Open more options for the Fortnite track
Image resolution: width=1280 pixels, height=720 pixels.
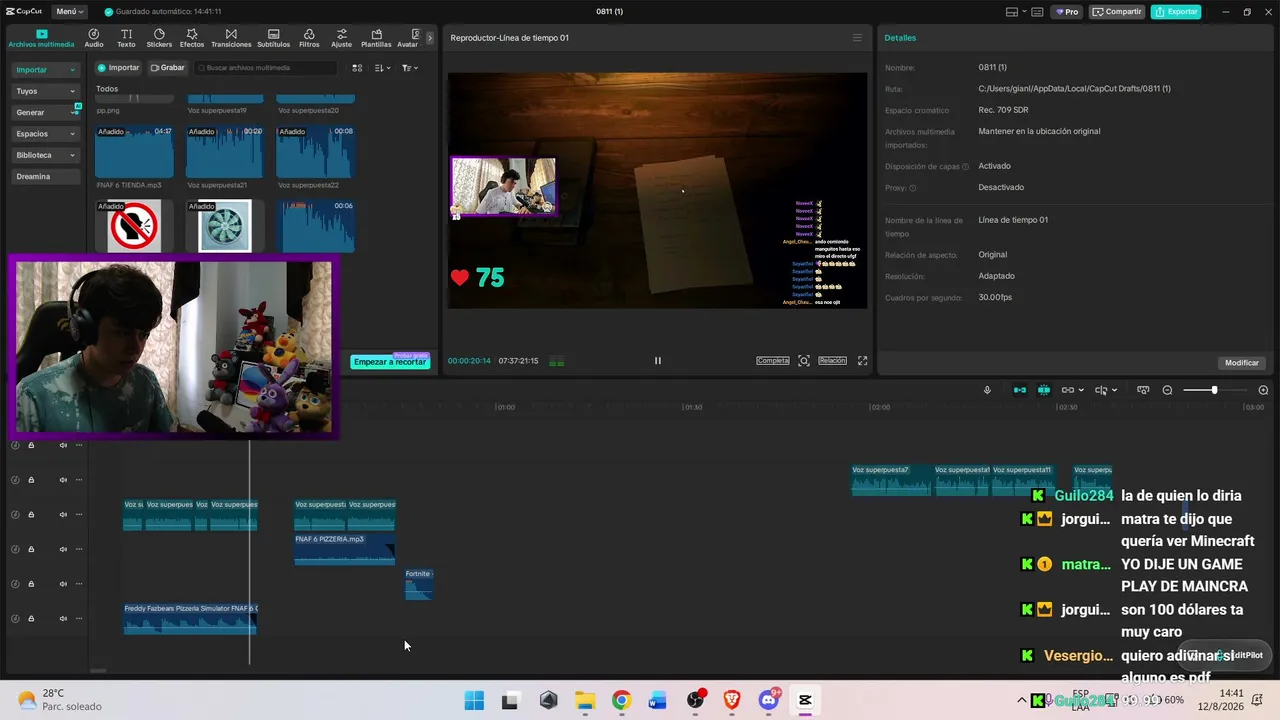tap(79, 584)
